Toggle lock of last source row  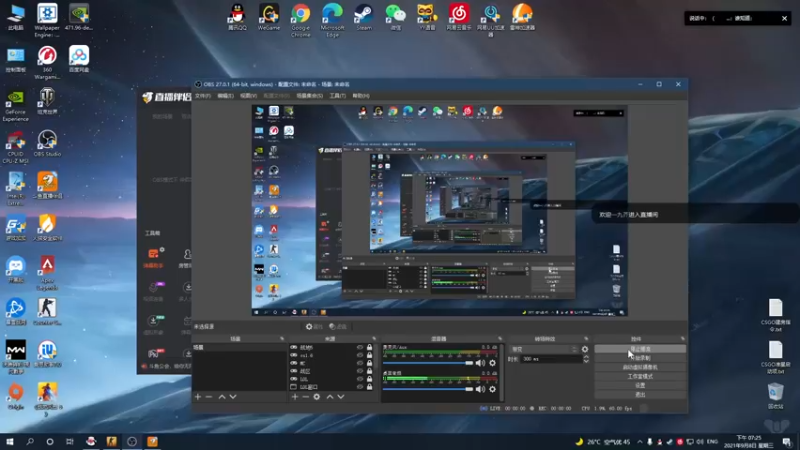coord(369,387)
